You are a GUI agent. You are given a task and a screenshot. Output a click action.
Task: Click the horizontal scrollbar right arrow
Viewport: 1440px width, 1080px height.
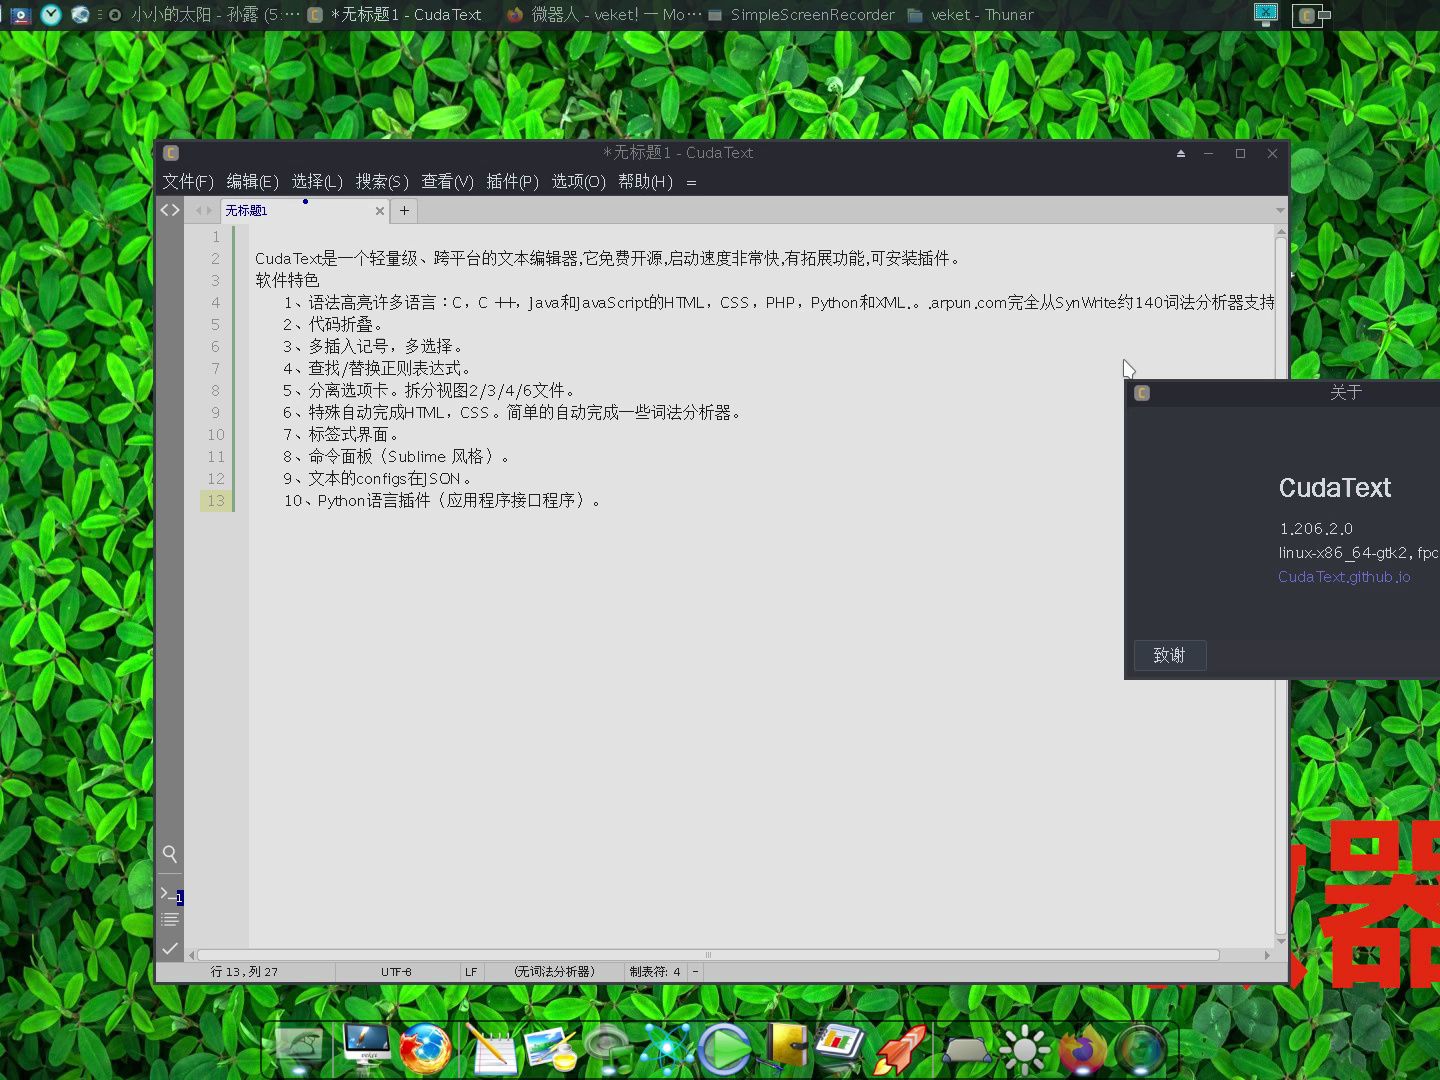[x=1267, y=955]
